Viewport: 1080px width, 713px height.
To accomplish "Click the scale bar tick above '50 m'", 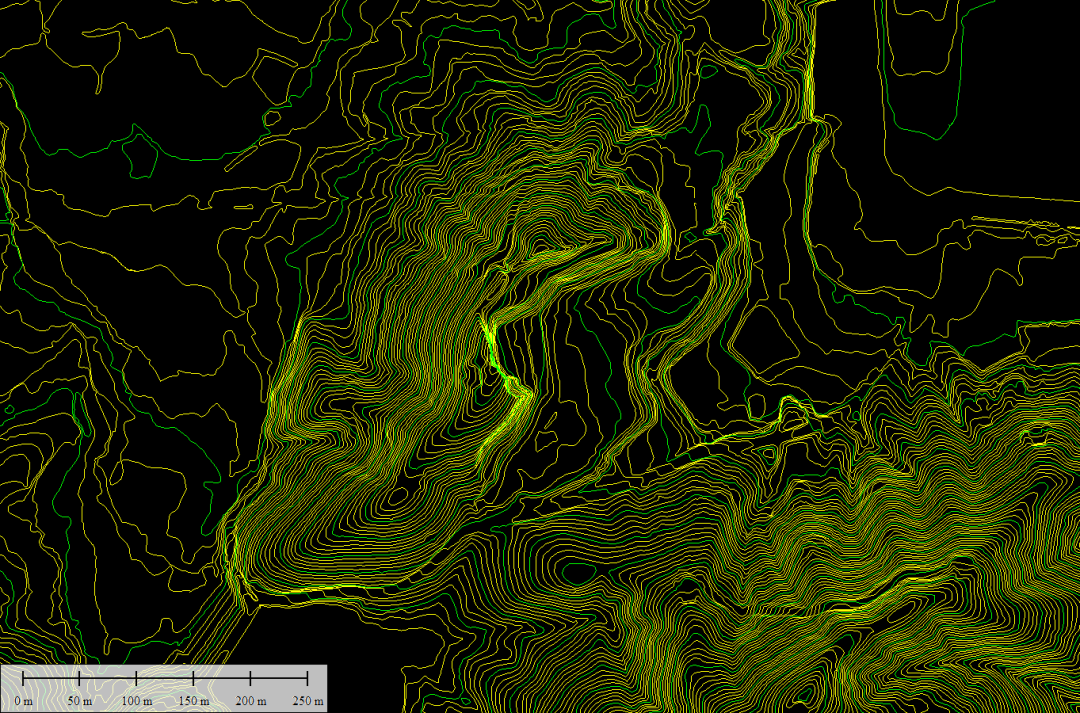I will pos(79,679).
